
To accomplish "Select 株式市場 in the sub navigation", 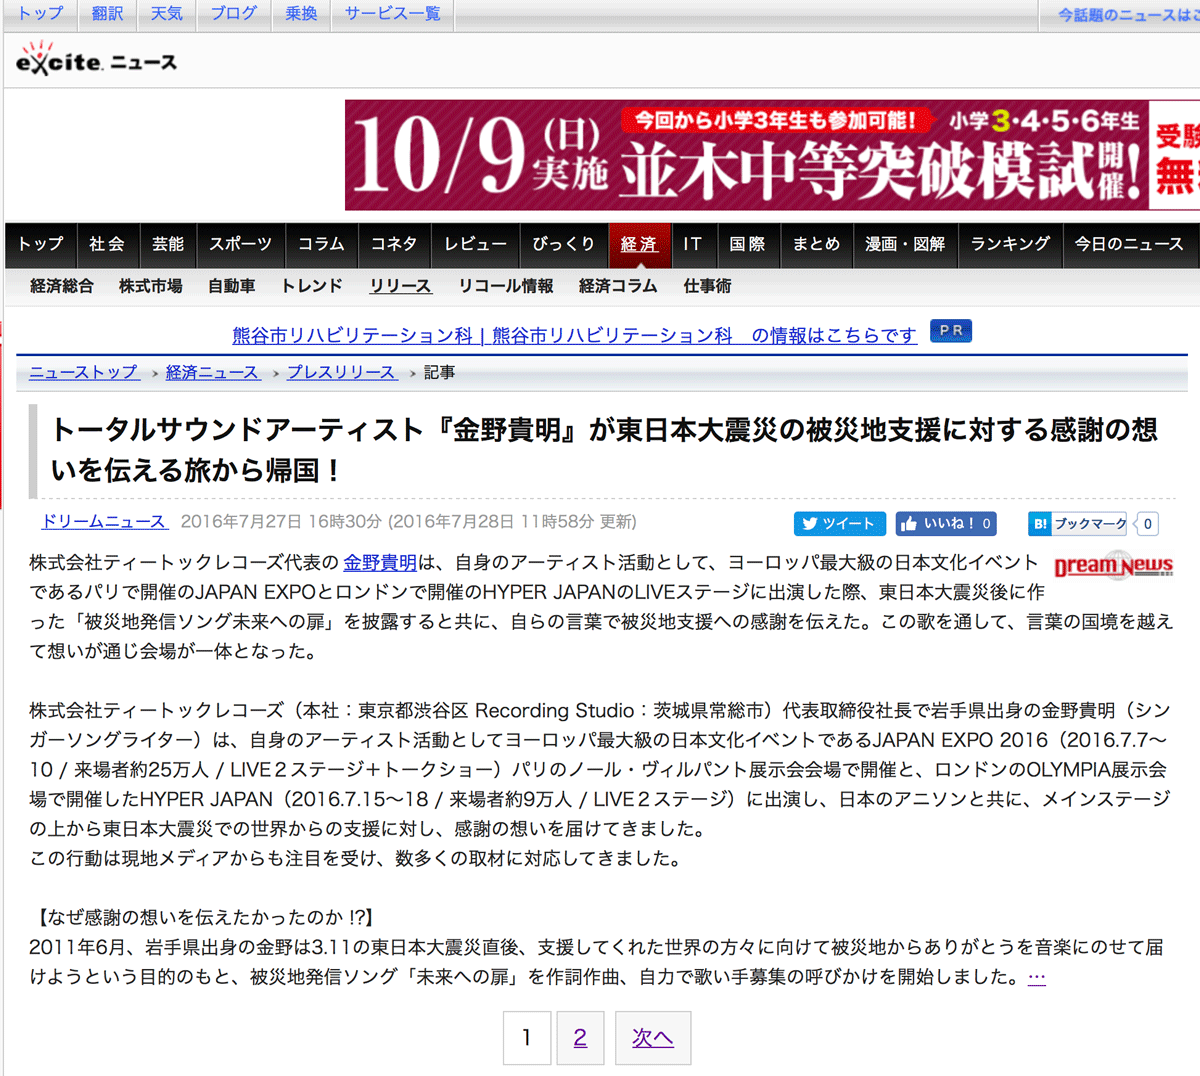I will (x=151, y=286).
